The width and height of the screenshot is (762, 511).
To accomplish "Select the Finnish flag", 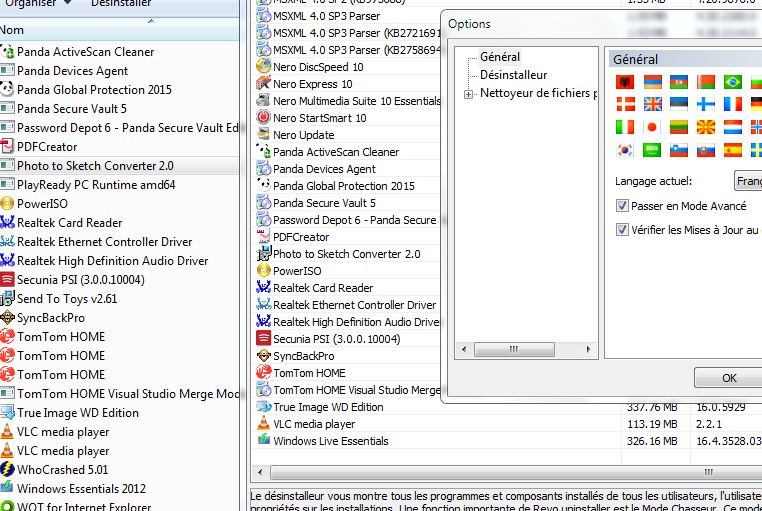I will click(x=706, y=104).
